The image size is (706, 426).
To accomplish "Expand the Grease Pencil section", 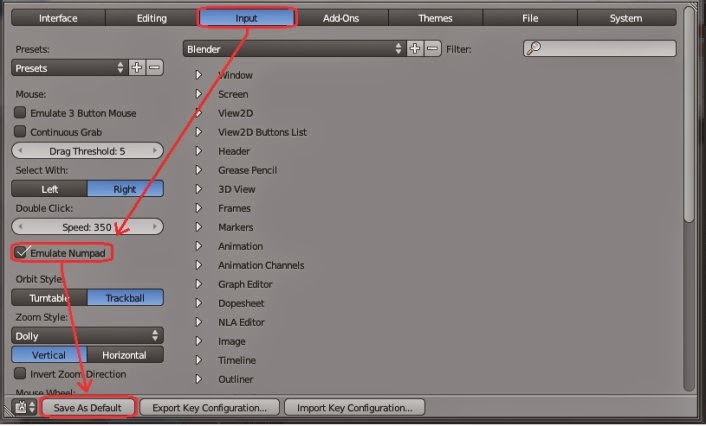I will click(198, 170).
